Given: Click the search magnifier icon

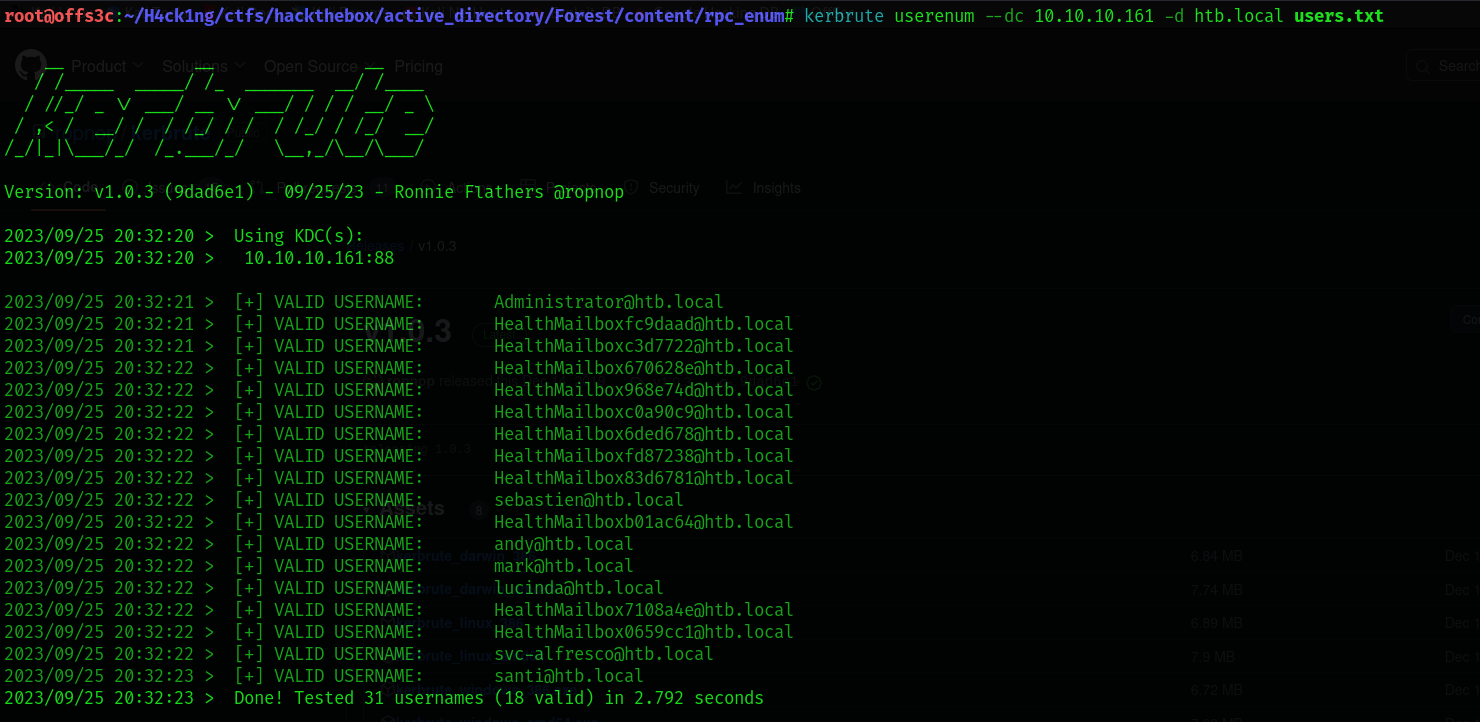Looking at the screenshot, I should (x=1422, y=66).
